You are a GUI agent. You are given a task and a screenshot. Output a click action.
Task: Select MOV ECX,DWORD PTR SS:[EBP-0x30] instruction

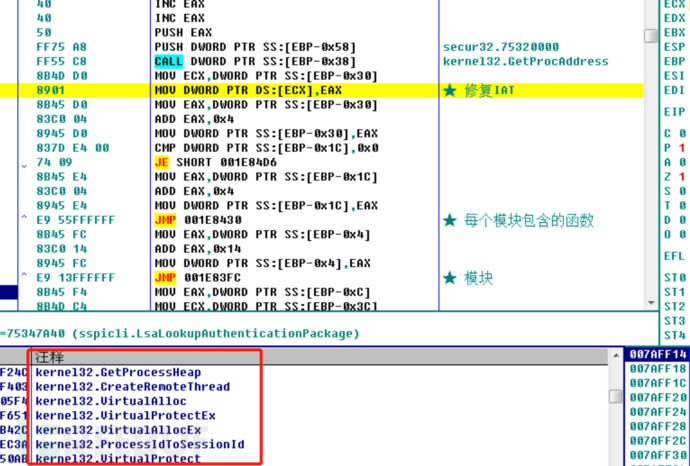tap(266, 76)
